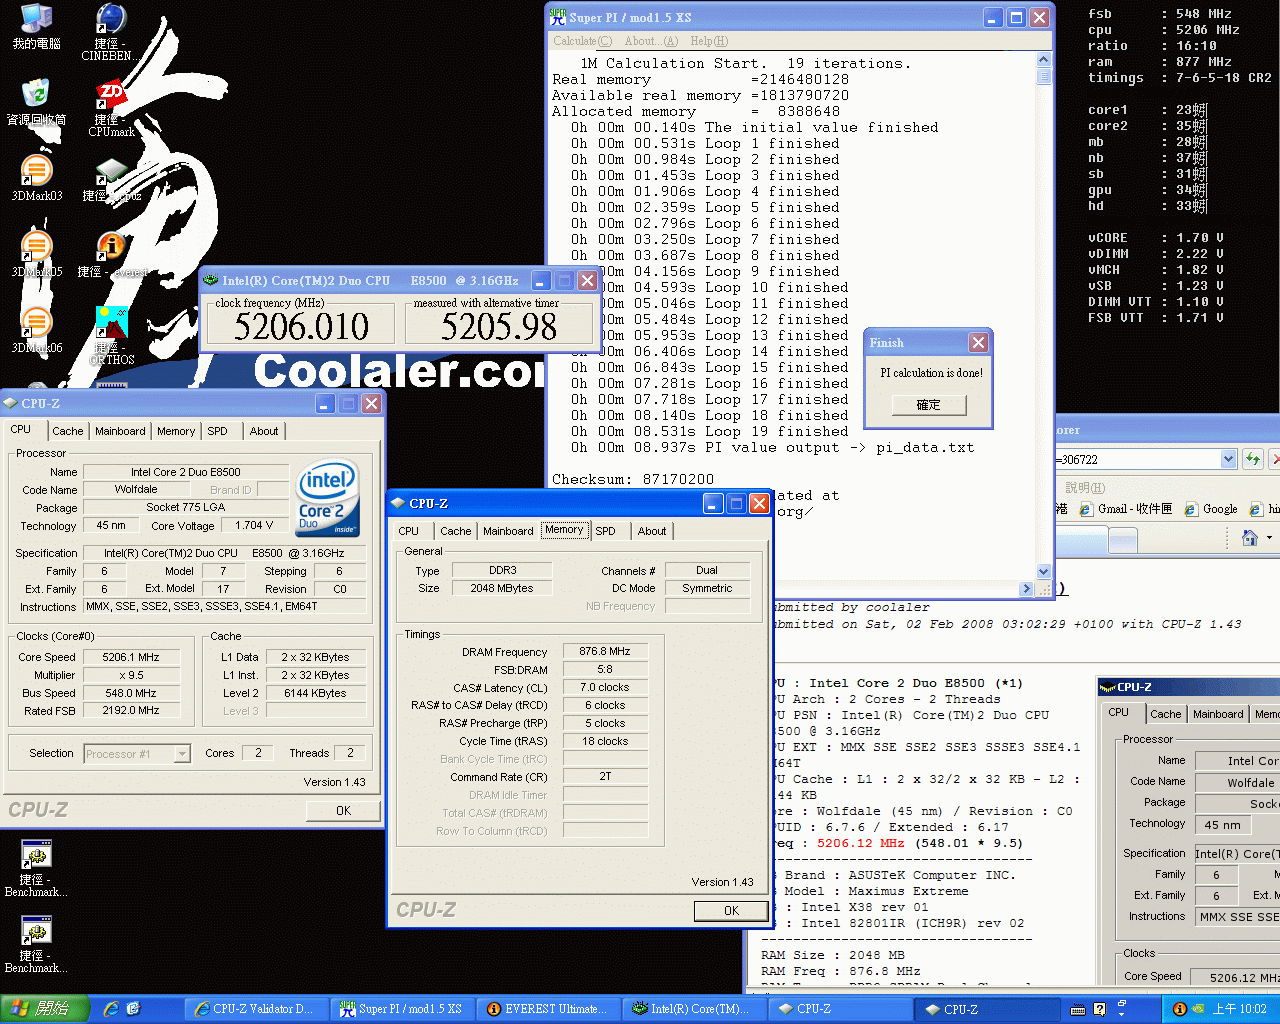Screen dimensions: 1280x1024
Task: Click the browser address field
Action: click(1138, 459)
